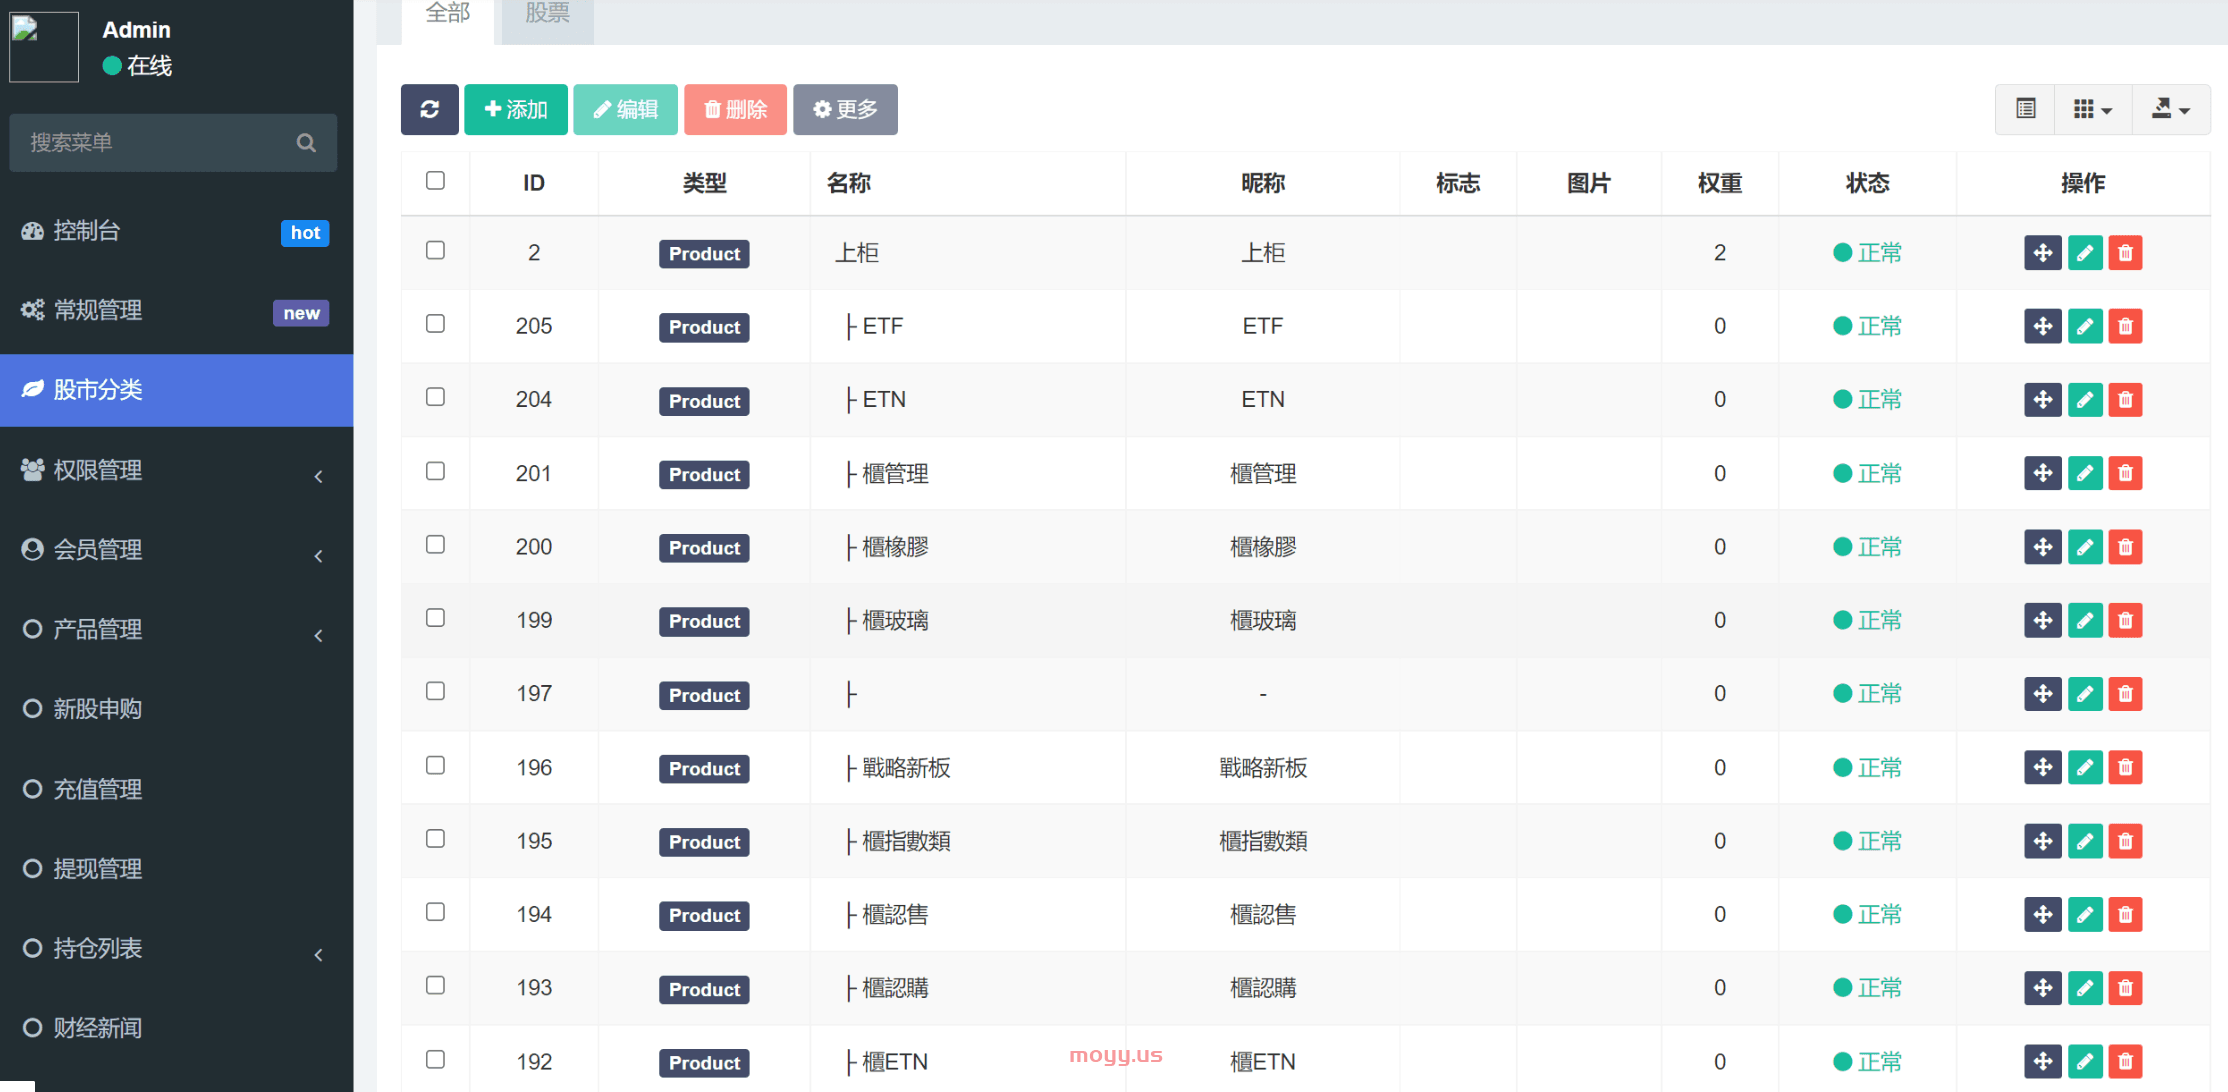
Task: Check the checkbox for row ID 201
Action: coord(435,471)
